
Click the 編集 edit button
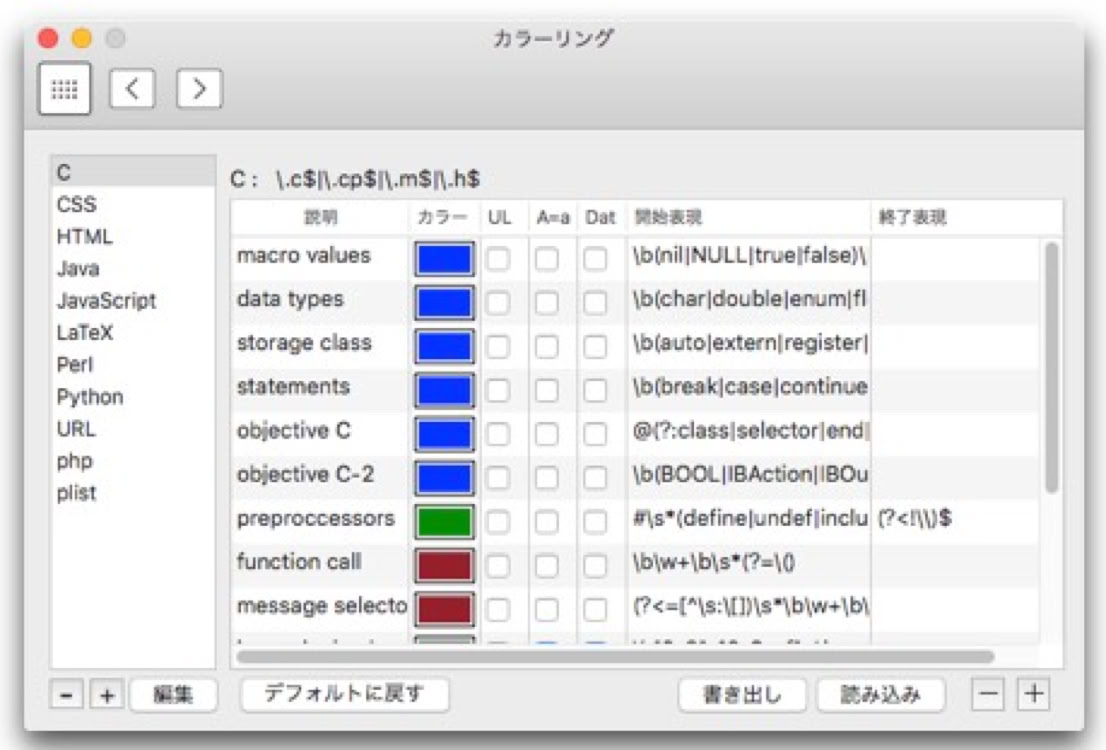tap(172, 695)
